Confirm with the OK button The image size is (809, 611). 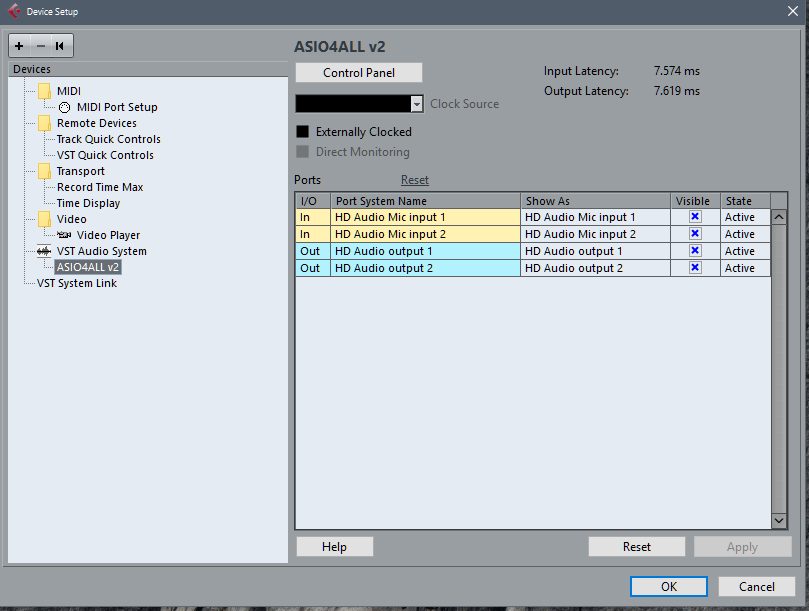click(669, 587)
